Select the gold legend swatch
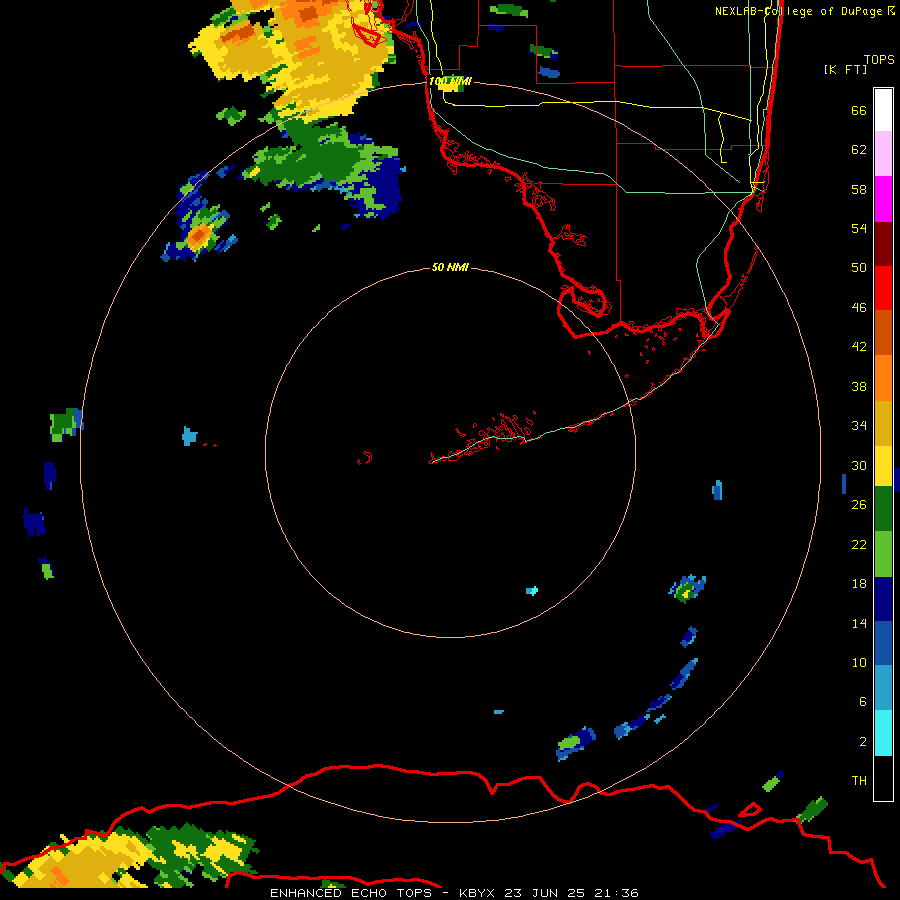 tap(883, 423)
